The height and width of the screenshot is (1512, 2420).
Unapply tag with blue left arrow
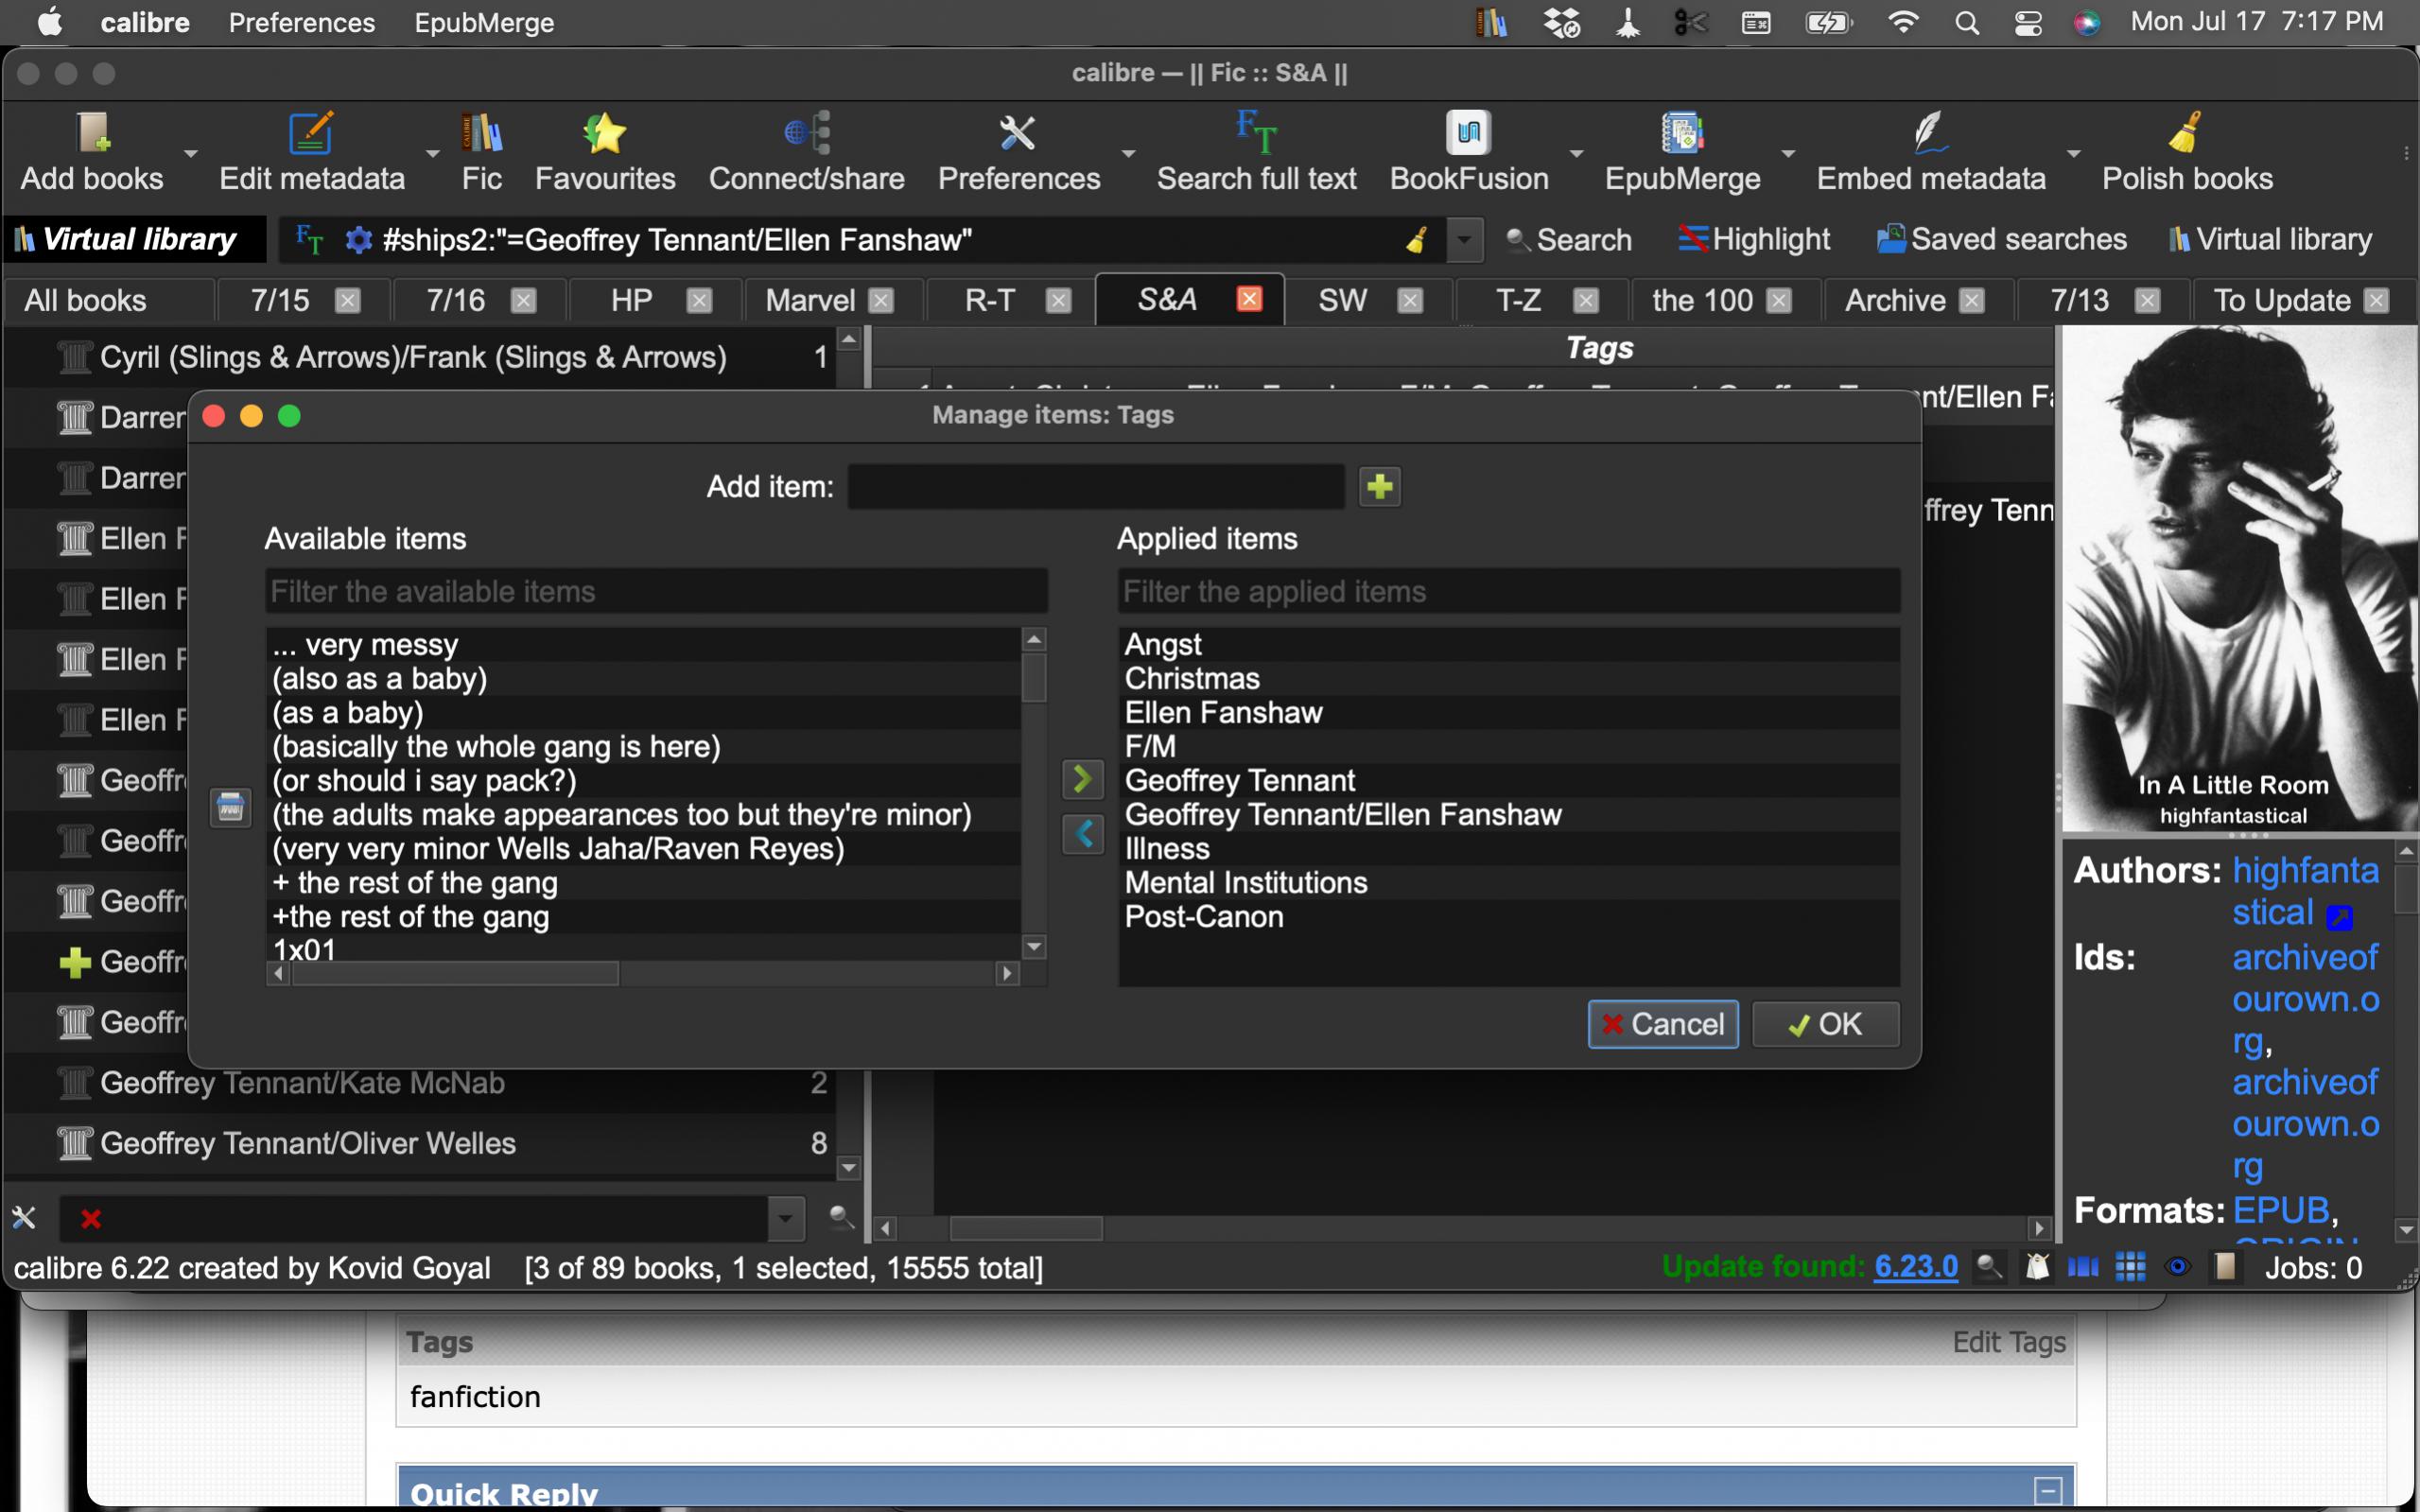pyautogui.click(x=1082, y=833)
